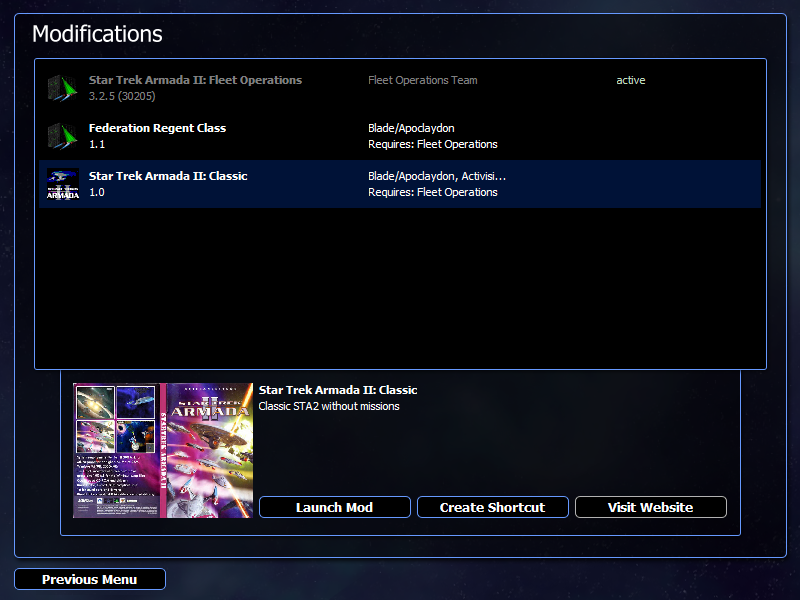
Task: Visit the mod's website
Action: [x=651, y=507]
